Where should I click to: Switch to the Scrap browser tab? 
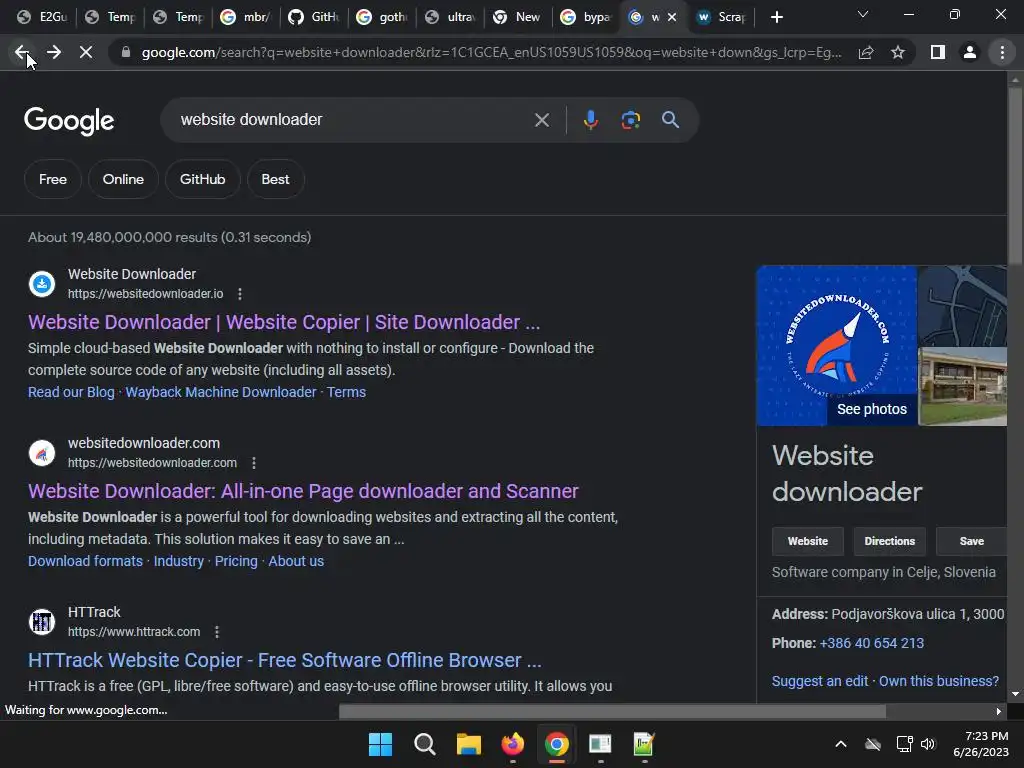[x=722, y=17]
